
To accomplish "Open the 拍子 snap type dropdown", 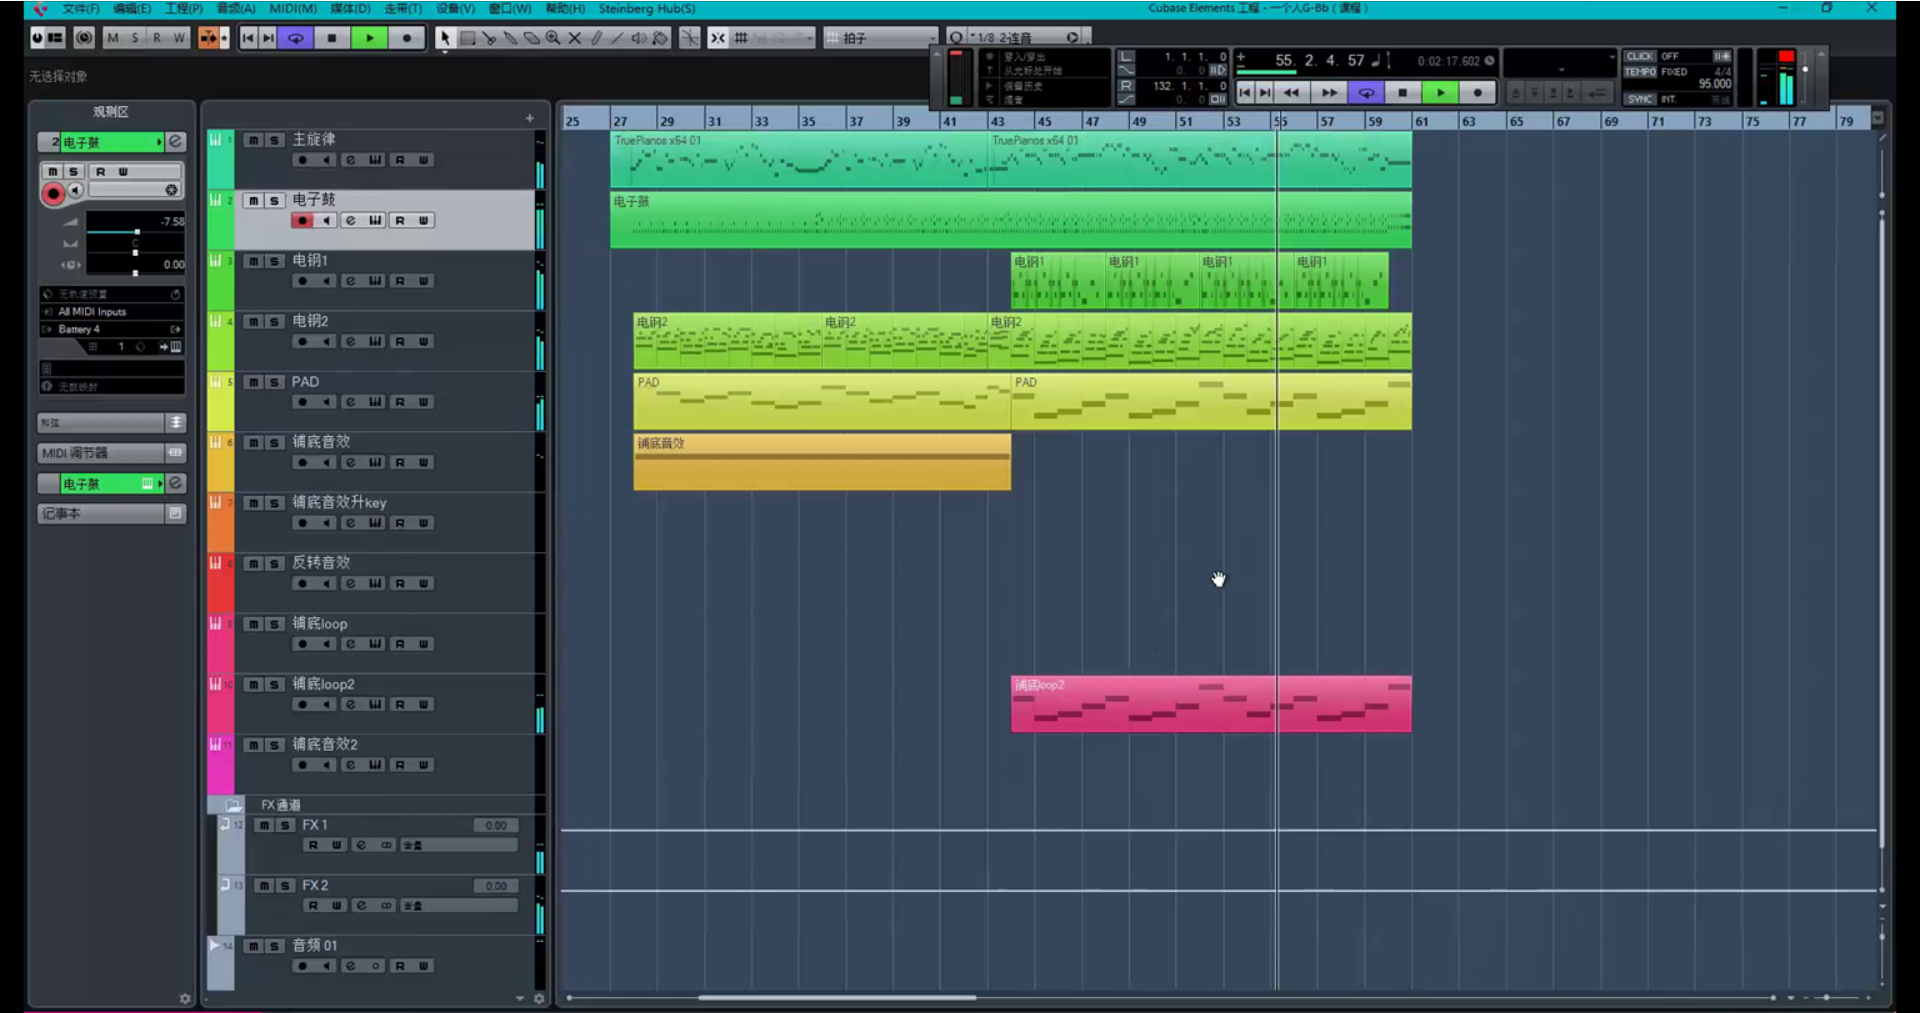I will click(x=880, y=38).
